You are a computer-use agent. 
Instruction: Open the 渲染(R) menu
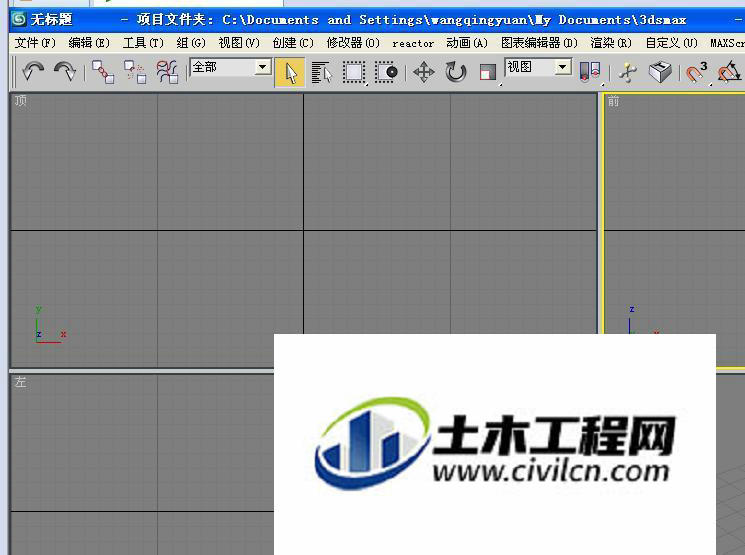coord(611,43)
